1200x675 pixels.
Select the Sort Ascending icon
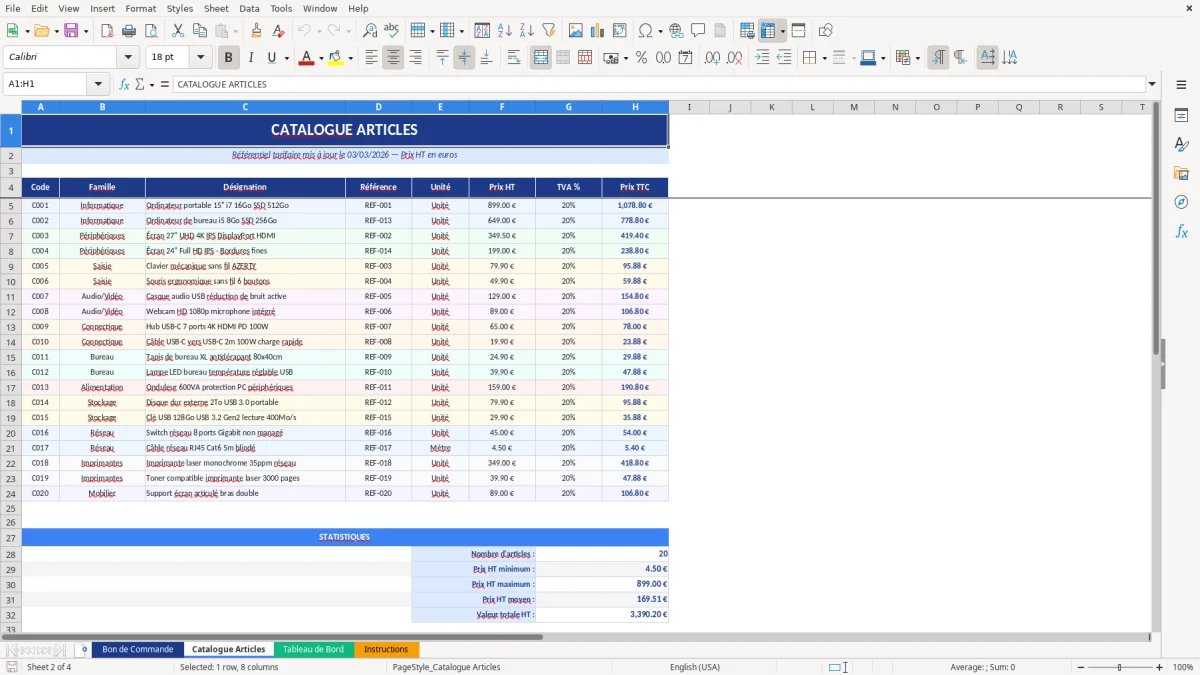506,30
